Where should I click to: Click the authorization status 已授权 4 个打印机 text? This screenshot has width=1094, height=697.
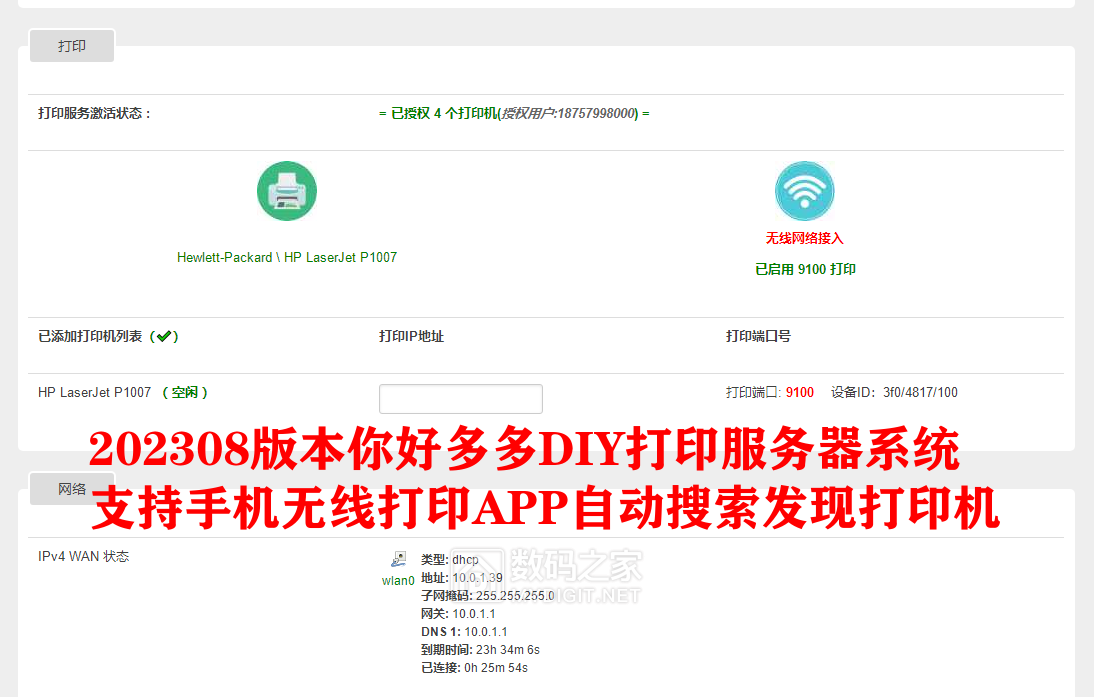tap(514, 114)
